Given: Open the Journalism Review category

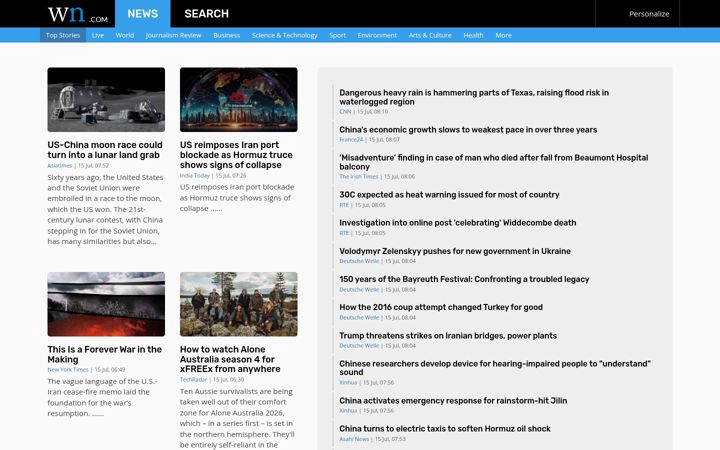Looking at the screenshot, I should pyautogui.click(x=173, y=35).
